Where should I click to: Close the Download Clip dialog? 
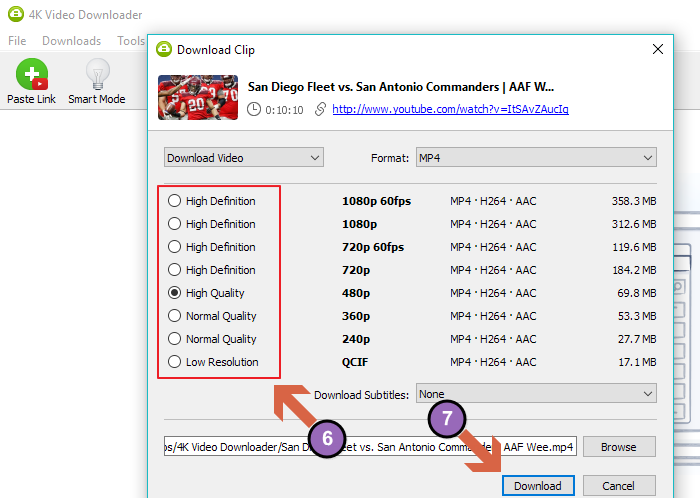pos(657,49)
